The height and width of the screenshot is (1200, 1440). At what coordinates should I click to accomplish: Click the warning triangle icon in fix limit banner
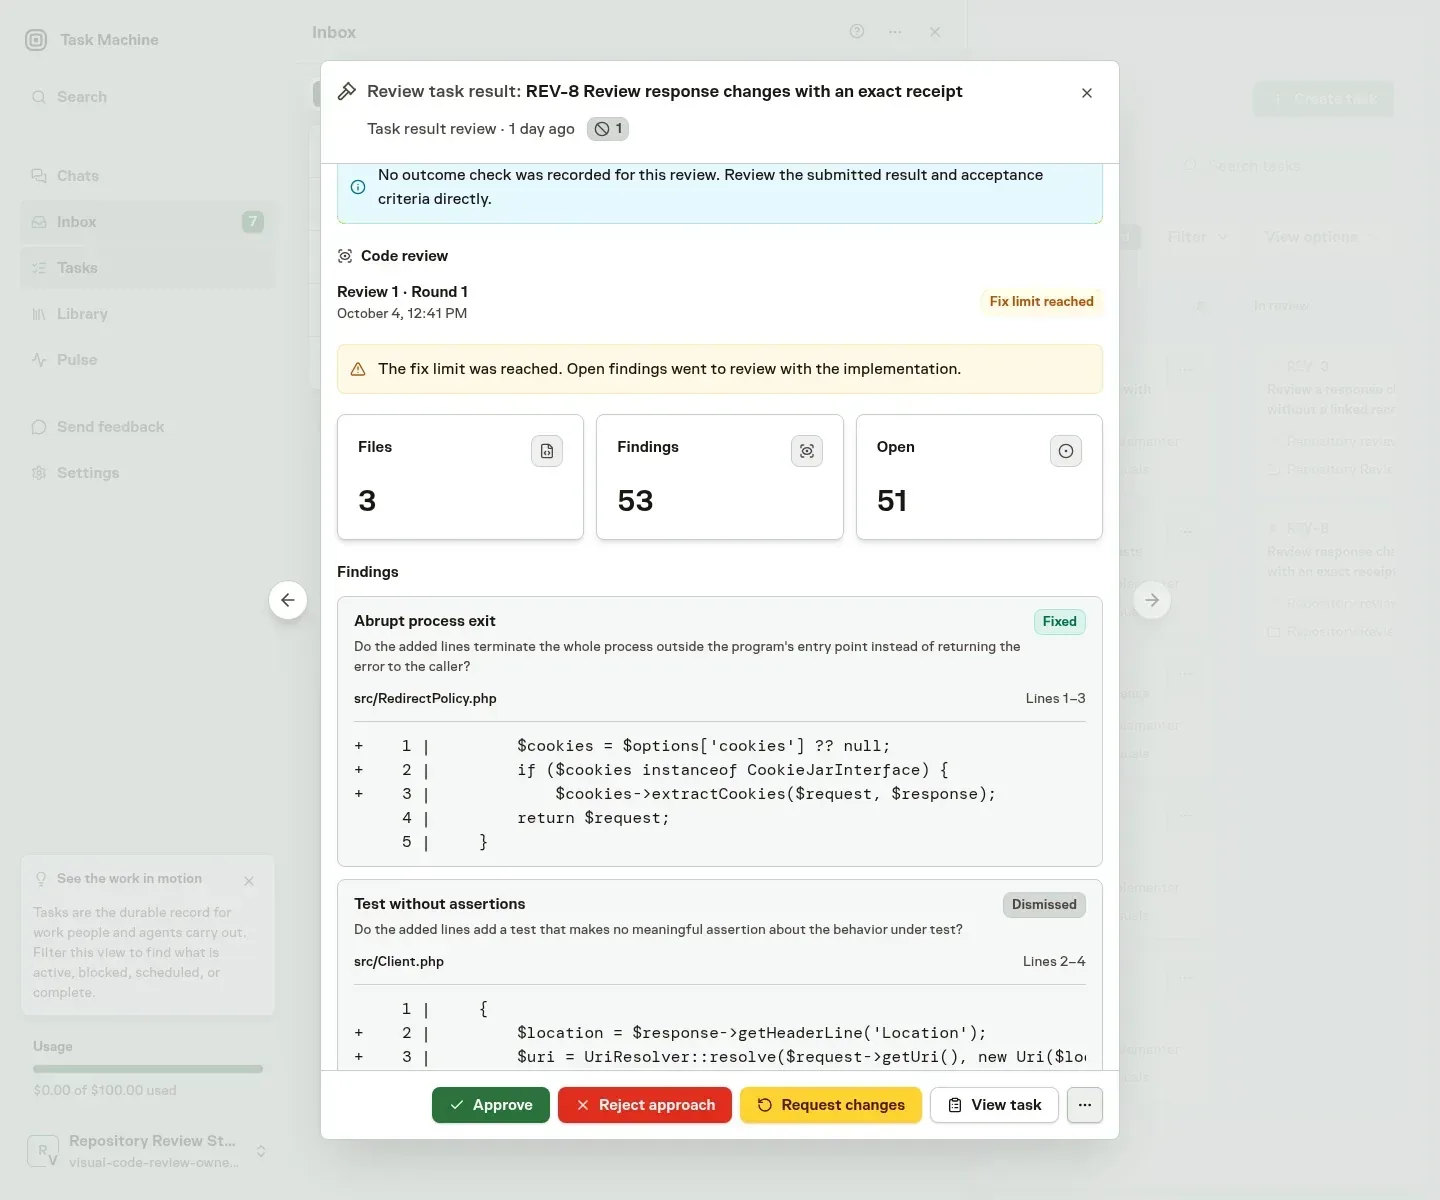click(358, 369)
